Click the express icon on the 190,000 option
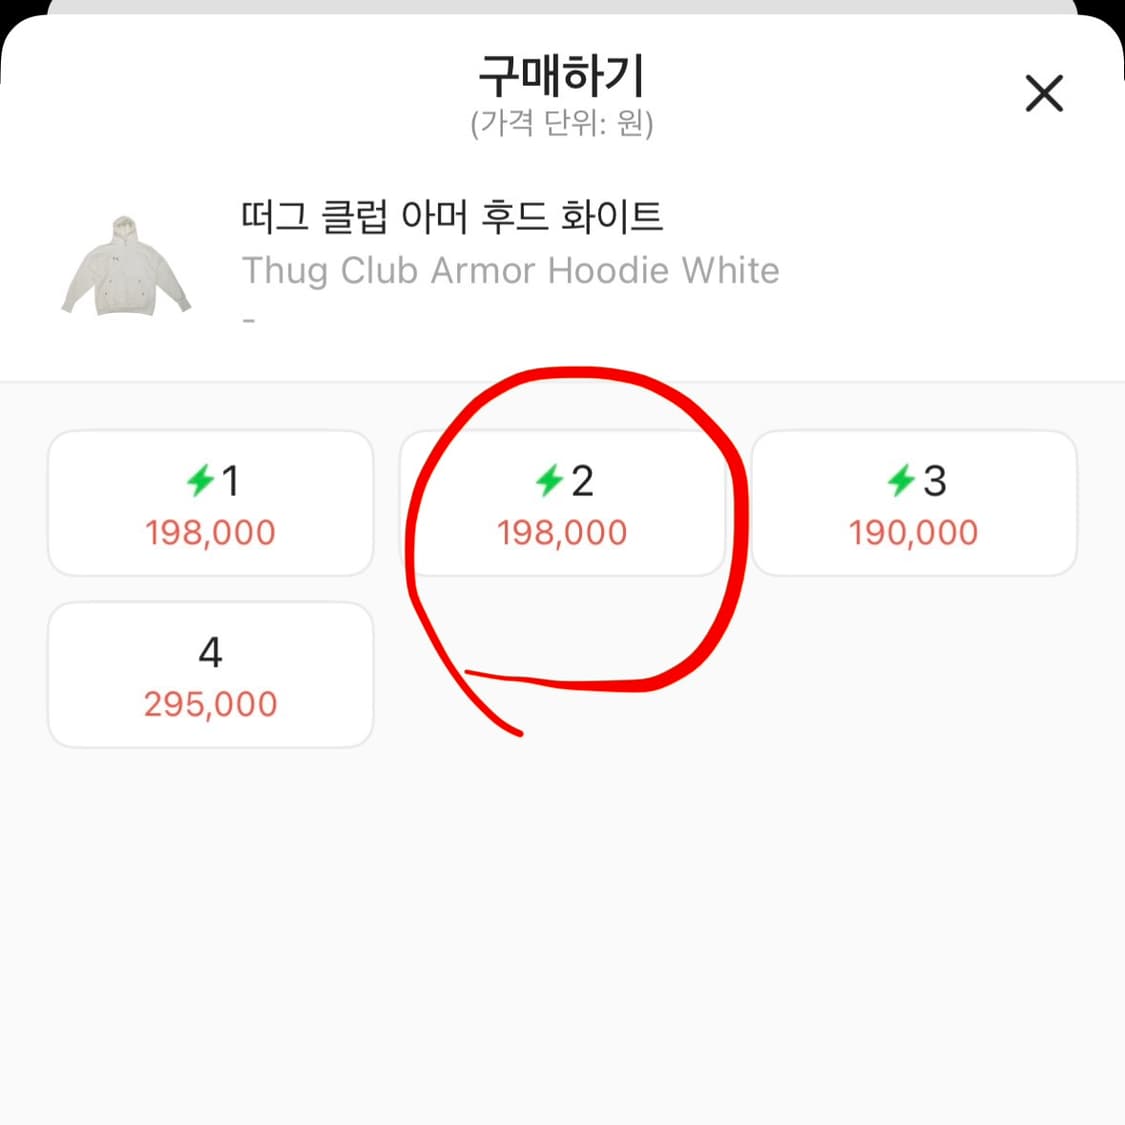 [x=901, y=481]
